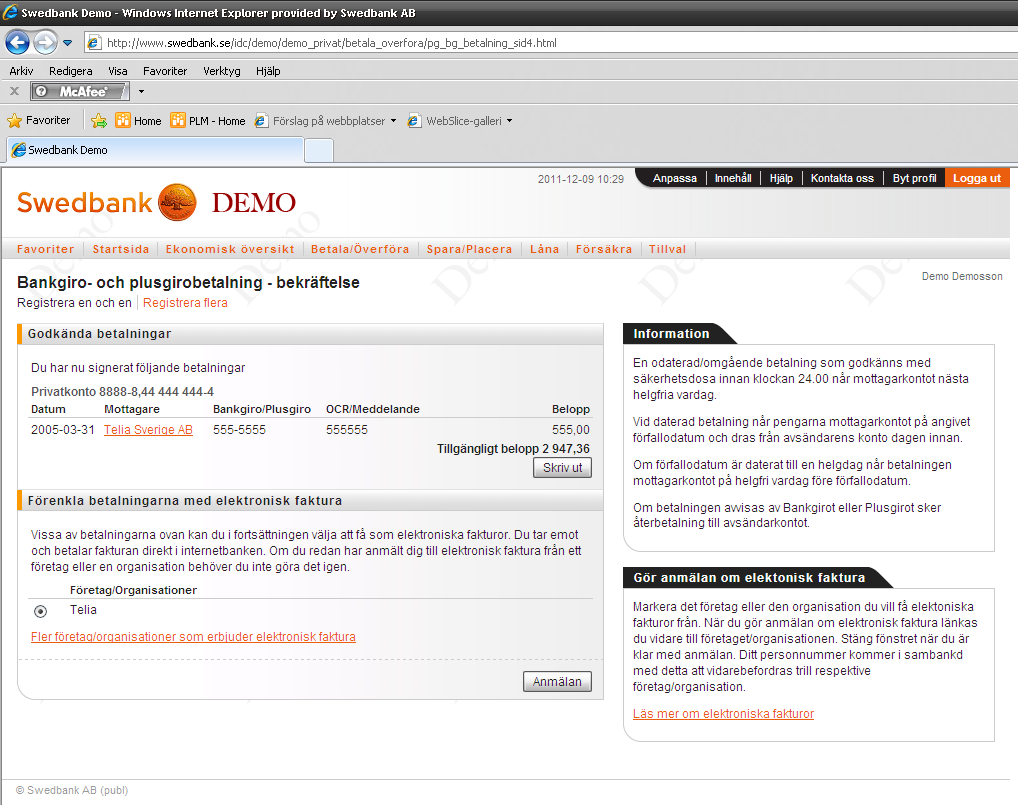Click the bankgiro number 555-5555
Screen dimensions: 1018x805
pos(239,430)
